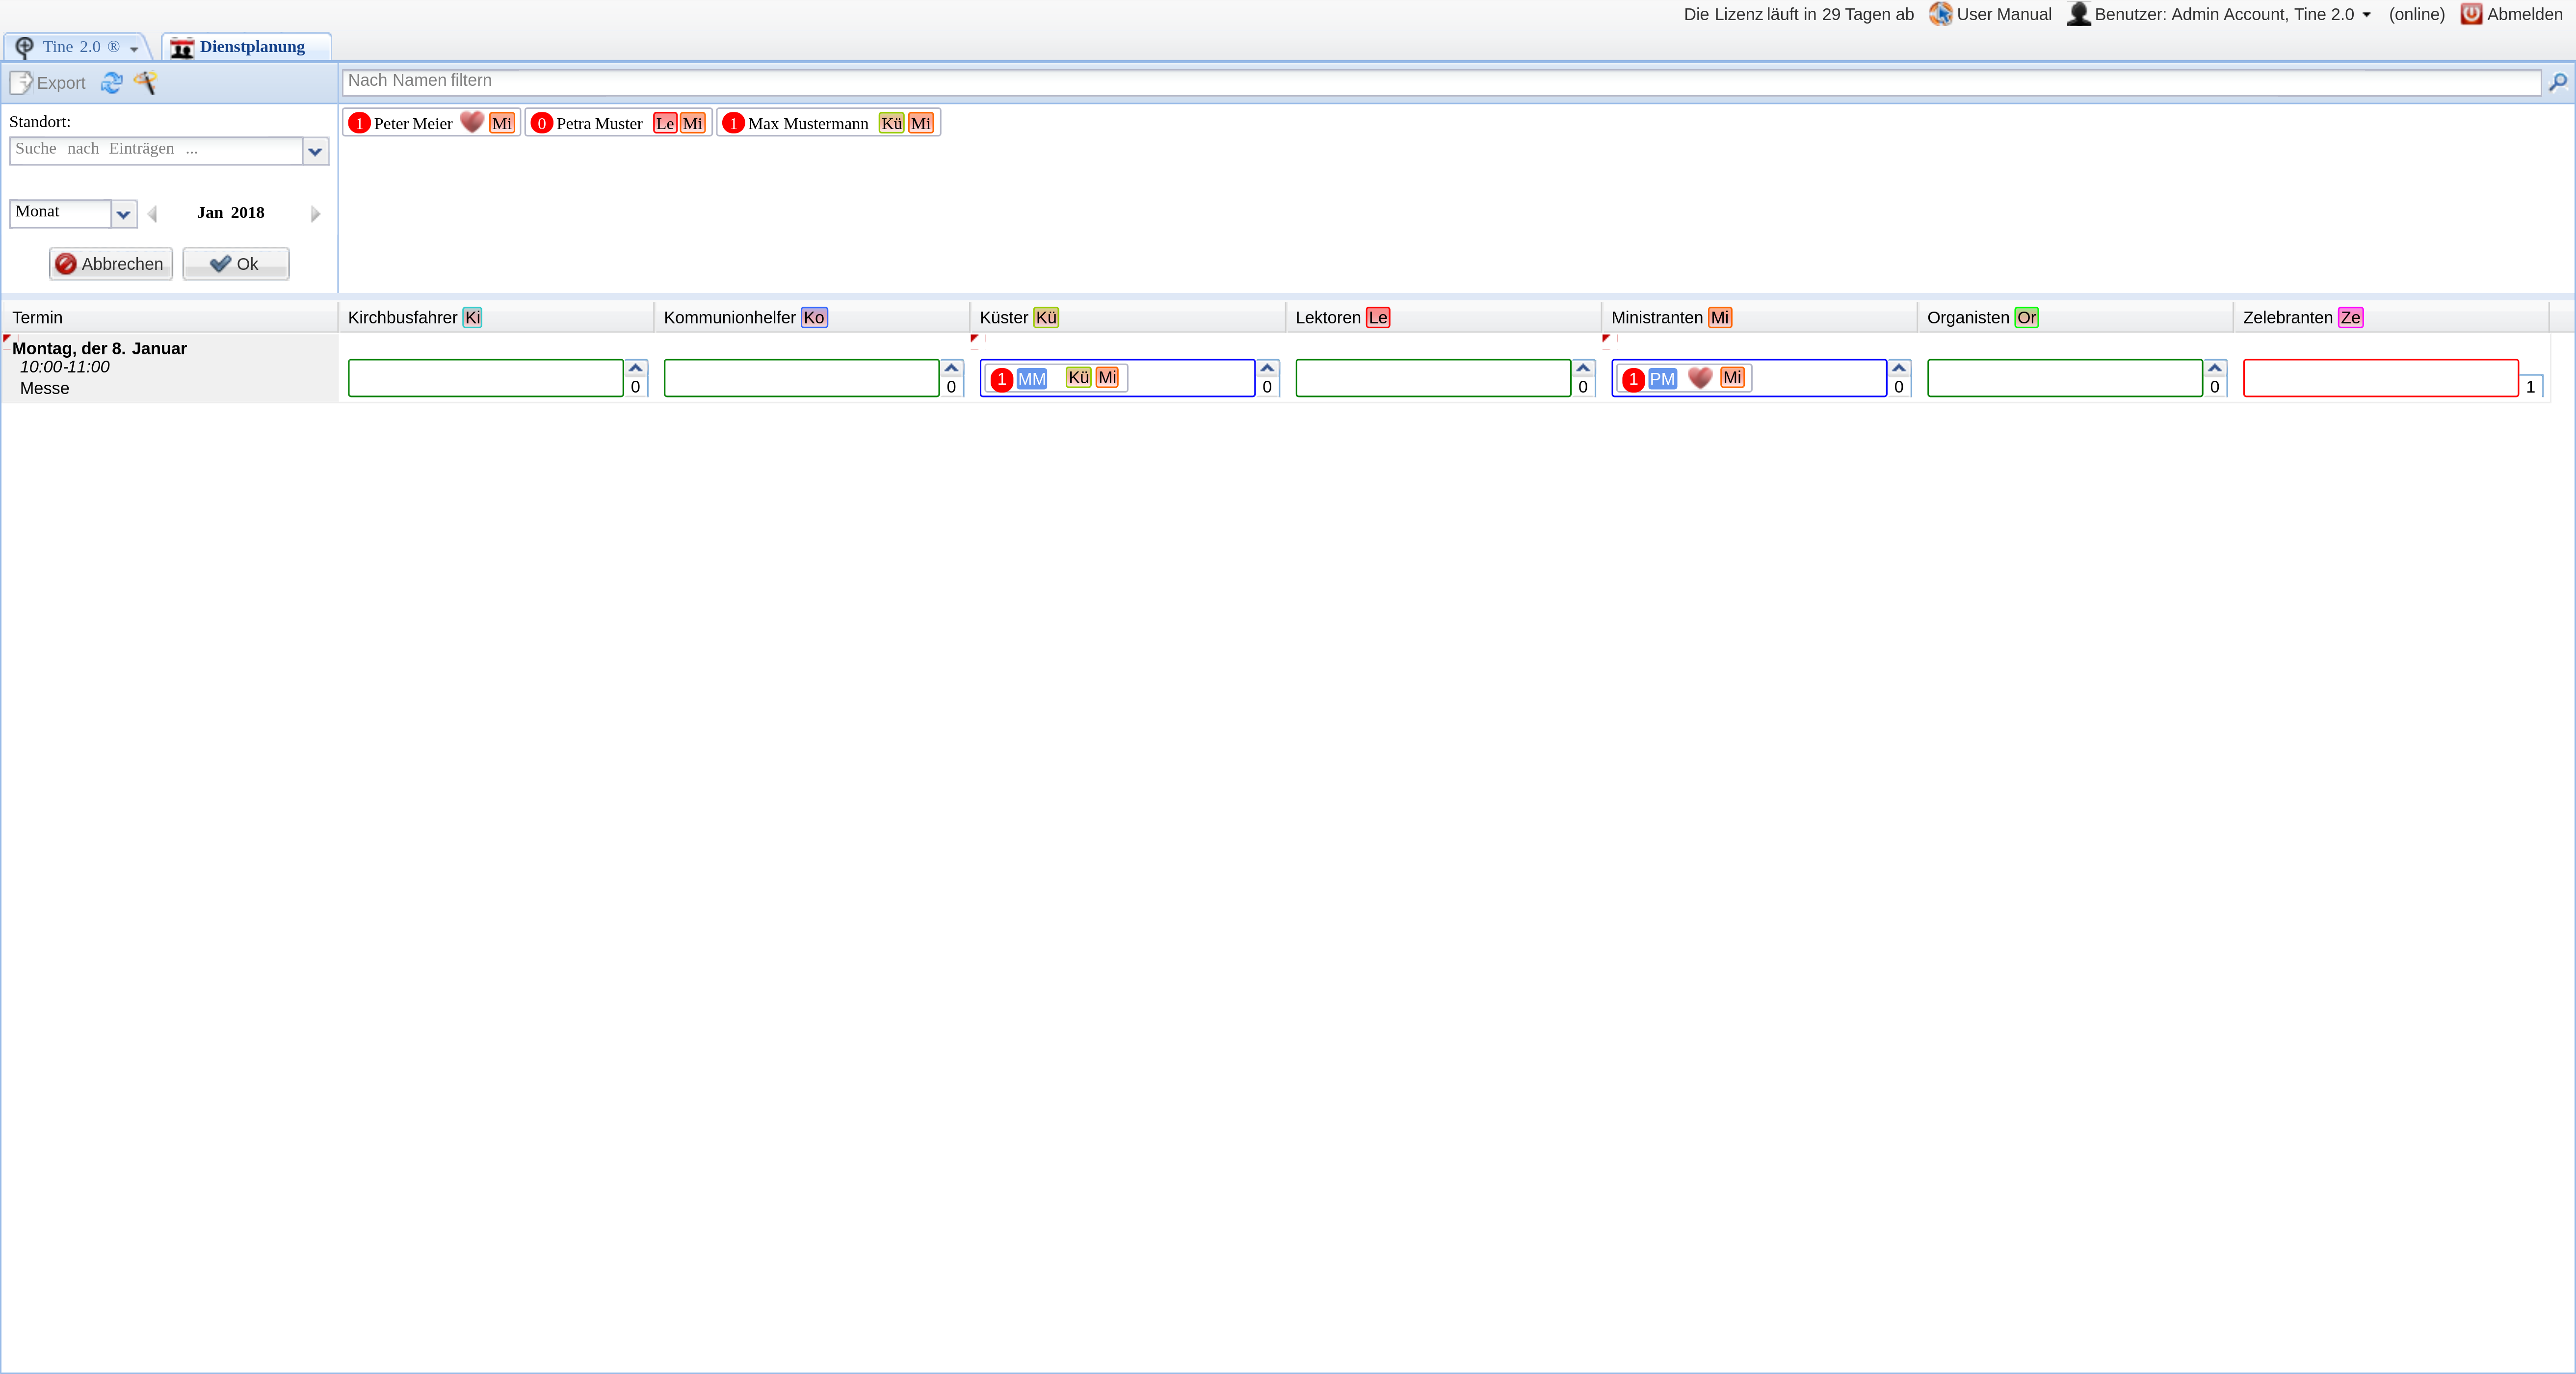2576x1374 pixels.
Task: Expand the Ministranten cell with the up arrow
Action: [1899, 368]
